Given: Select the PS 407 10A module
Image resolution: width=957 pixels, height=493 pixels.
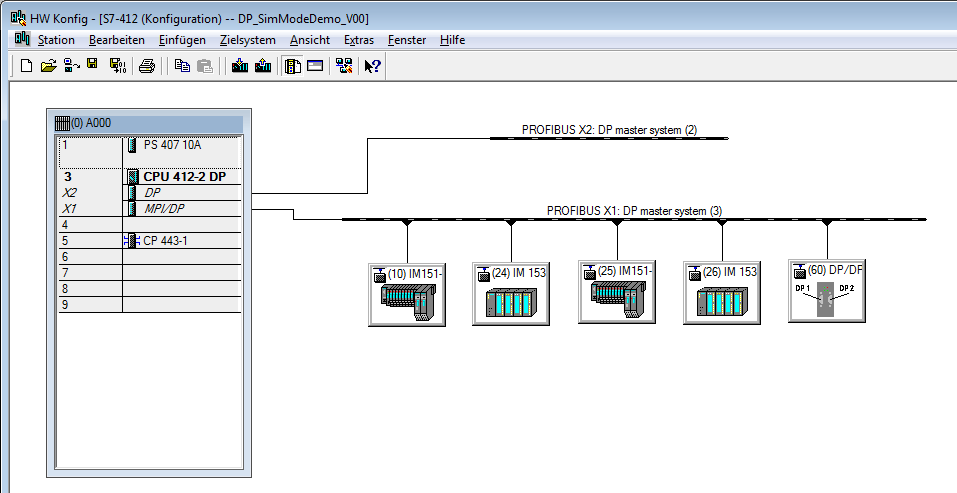Looking at the screenshot, I should (x=172, y=145).
